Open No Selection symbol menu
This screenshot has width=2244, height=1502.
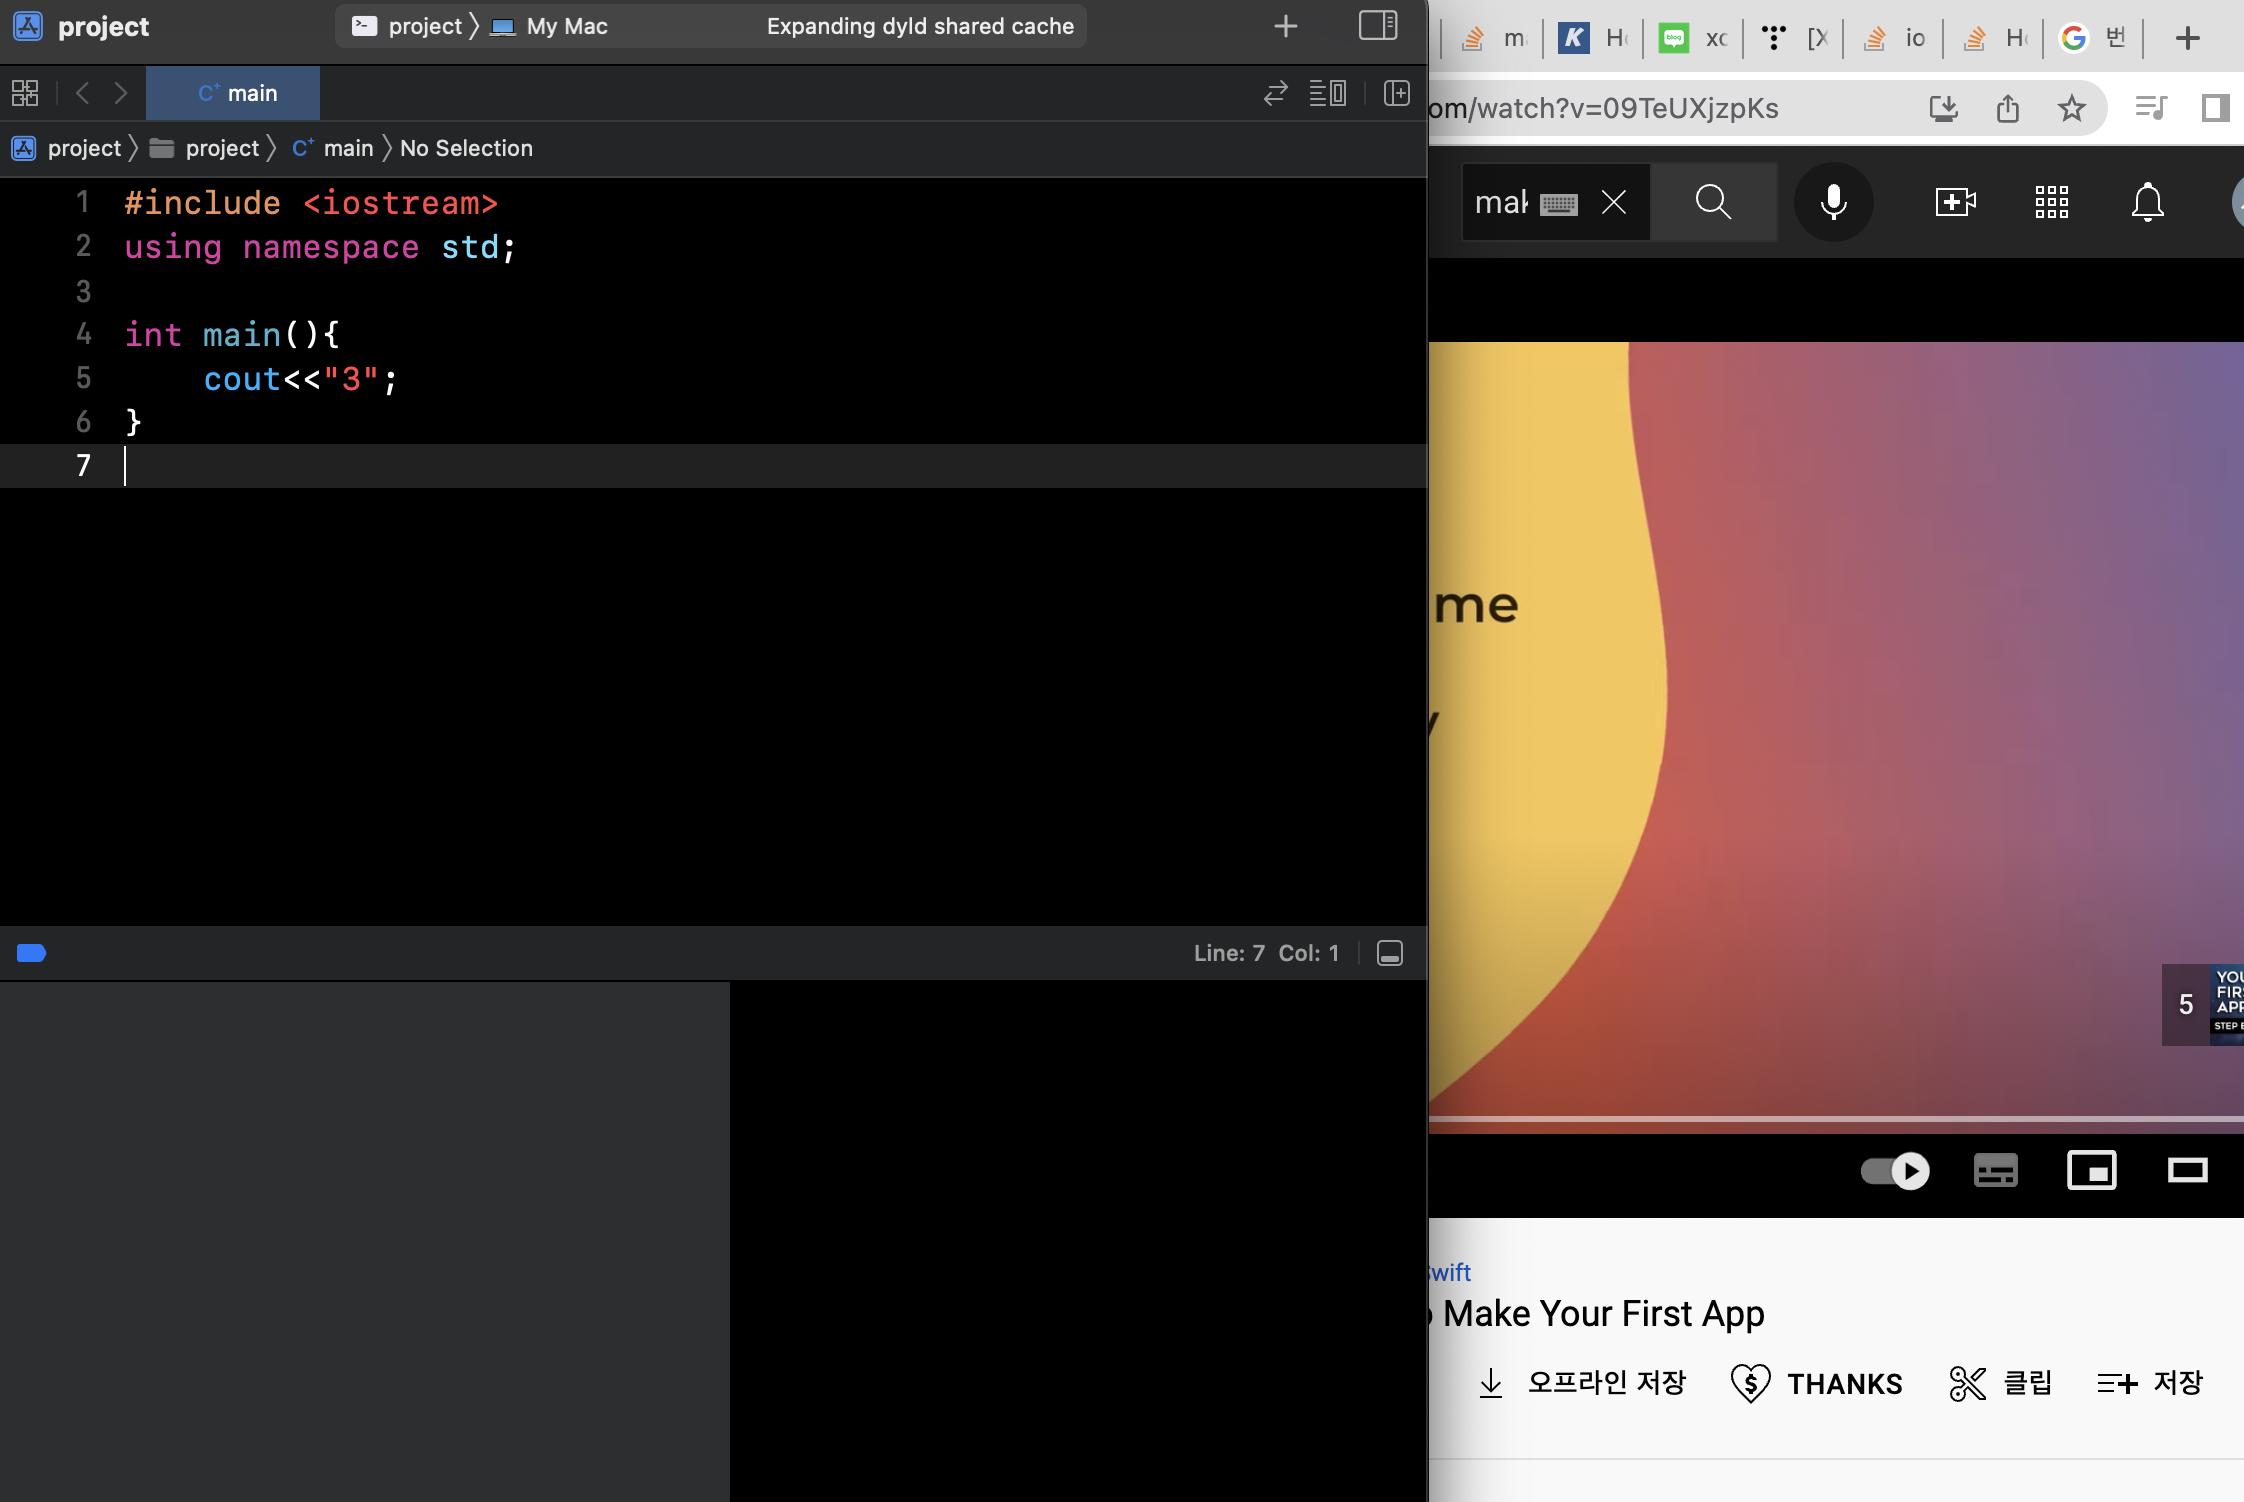pos(466,148)
